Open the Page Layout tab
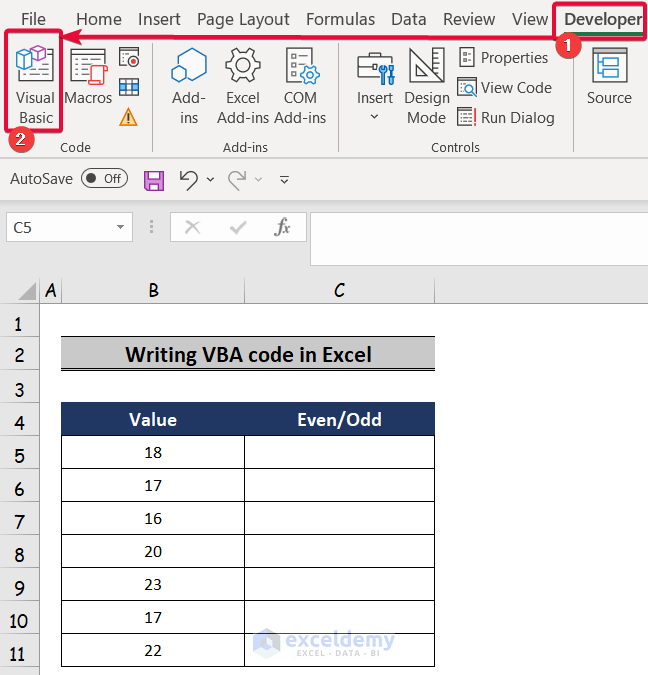The image size is (648, 675). pos(243,19)
